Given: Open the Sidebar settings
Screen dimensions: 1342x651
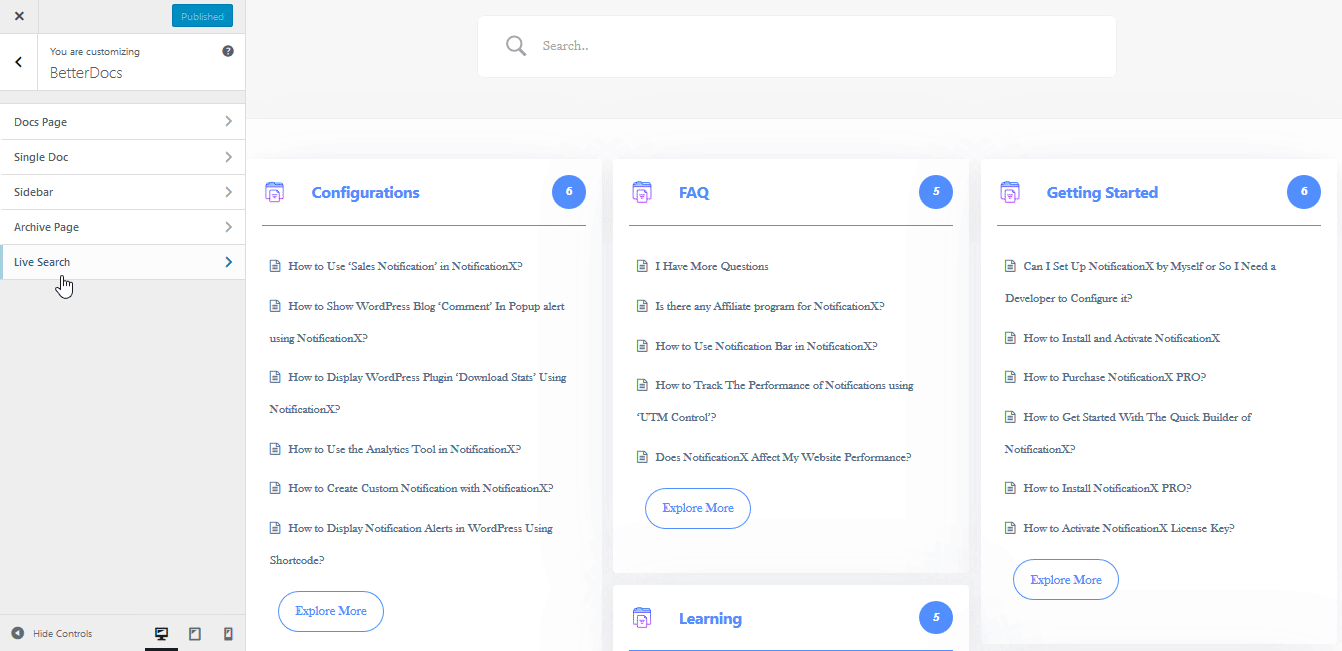Looking at the screenshot, I should pos(122,192).
